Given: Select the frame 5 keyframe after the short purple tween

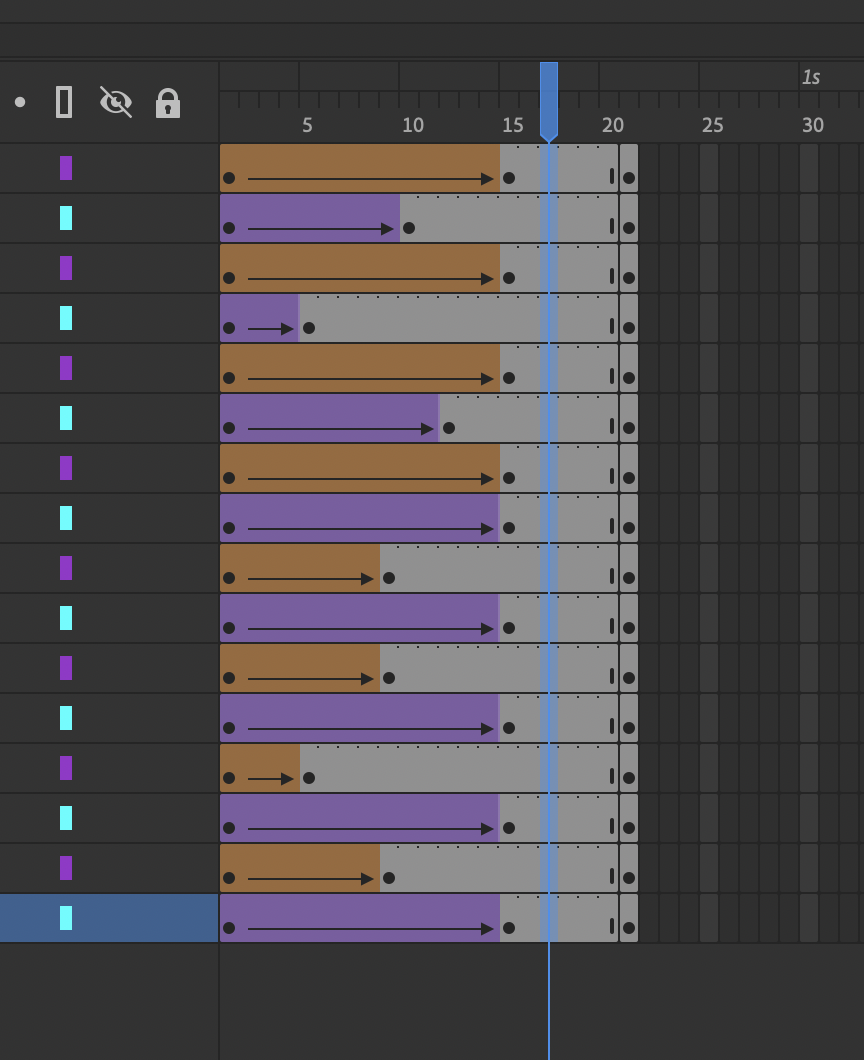Looking at the screenshot, I should pyautogui.click(x=309, y=328).
